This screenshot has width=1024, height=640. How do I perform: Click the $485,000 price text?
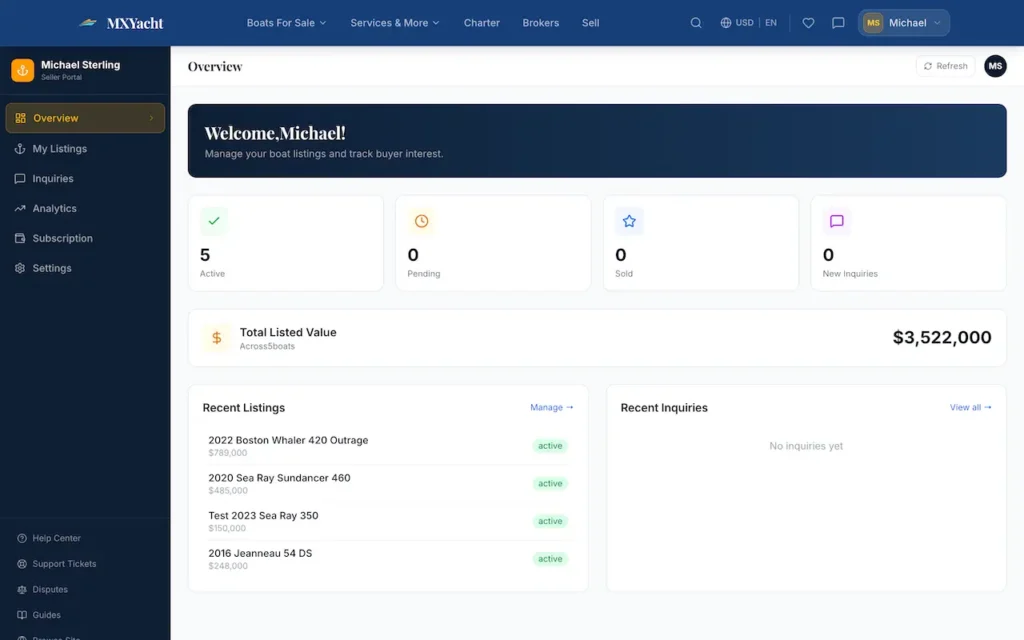(228, 490)
